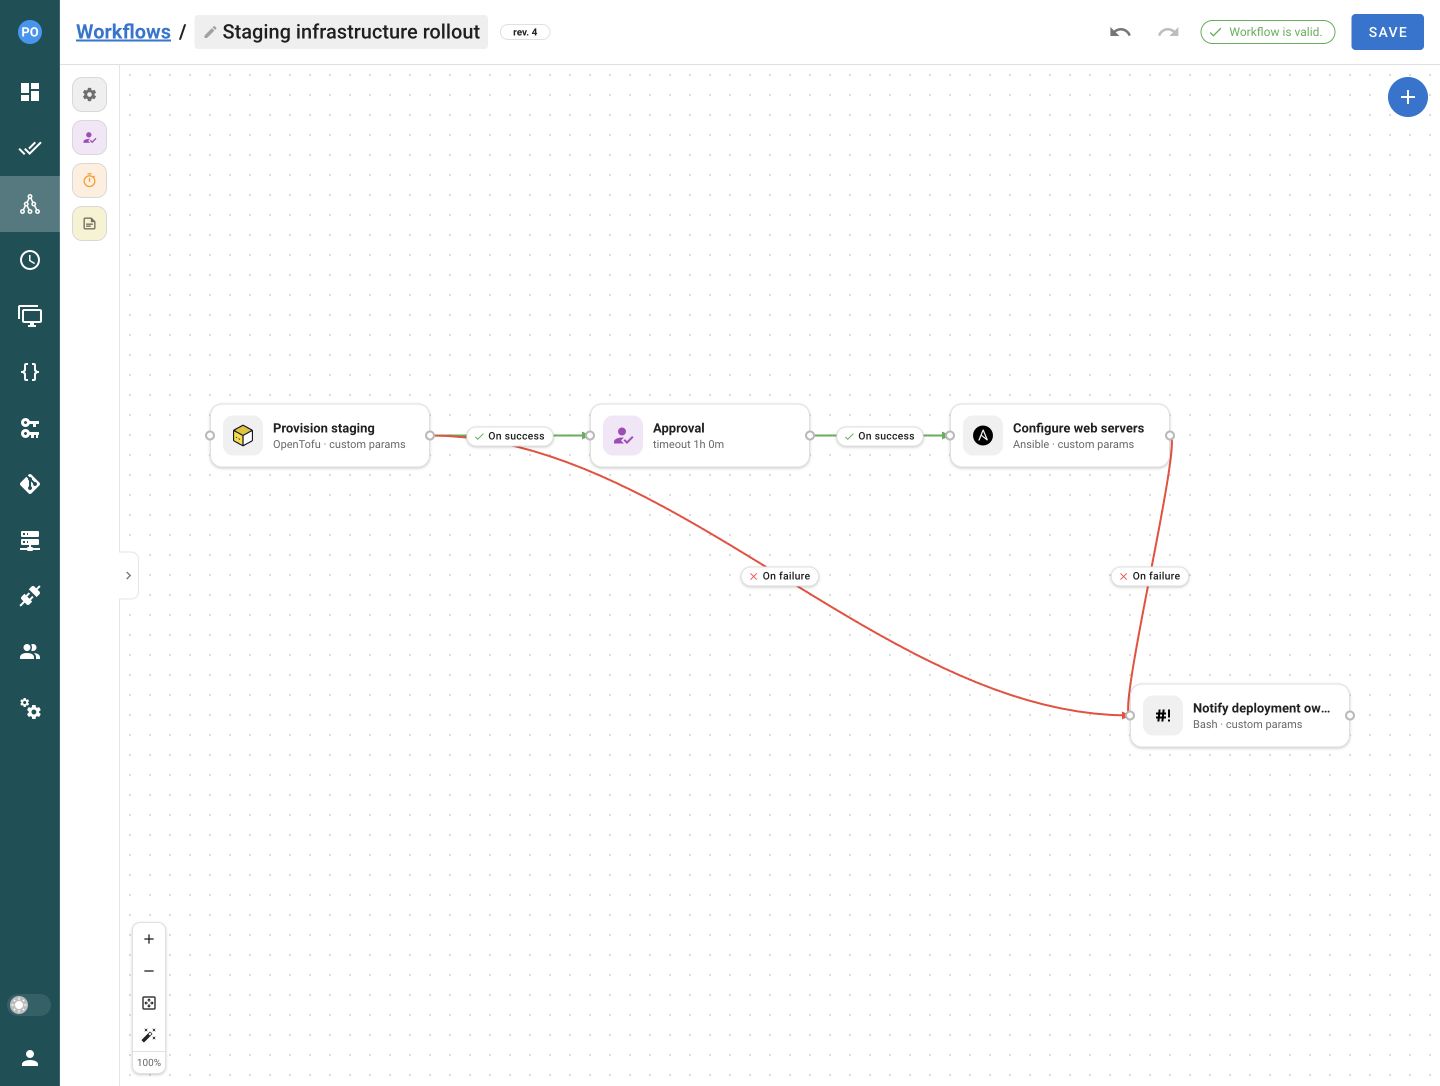This screenshot has height=1086, width=1440.
Task: Select the workflows tree icon in sidebar
Action: pyautogui.click(x=30, y=204)
